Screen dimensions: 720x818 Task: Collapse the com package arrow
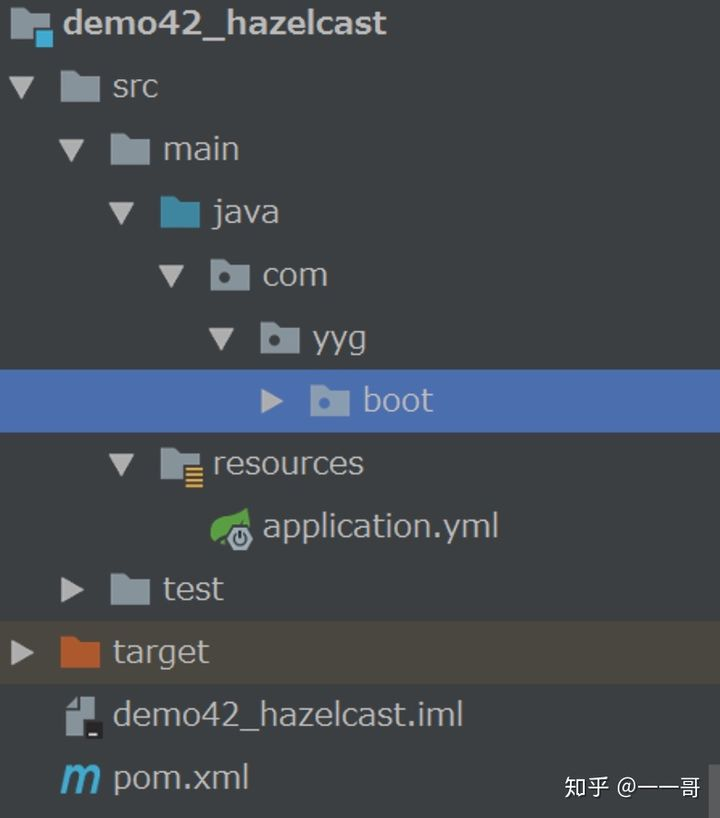point(172,276)
